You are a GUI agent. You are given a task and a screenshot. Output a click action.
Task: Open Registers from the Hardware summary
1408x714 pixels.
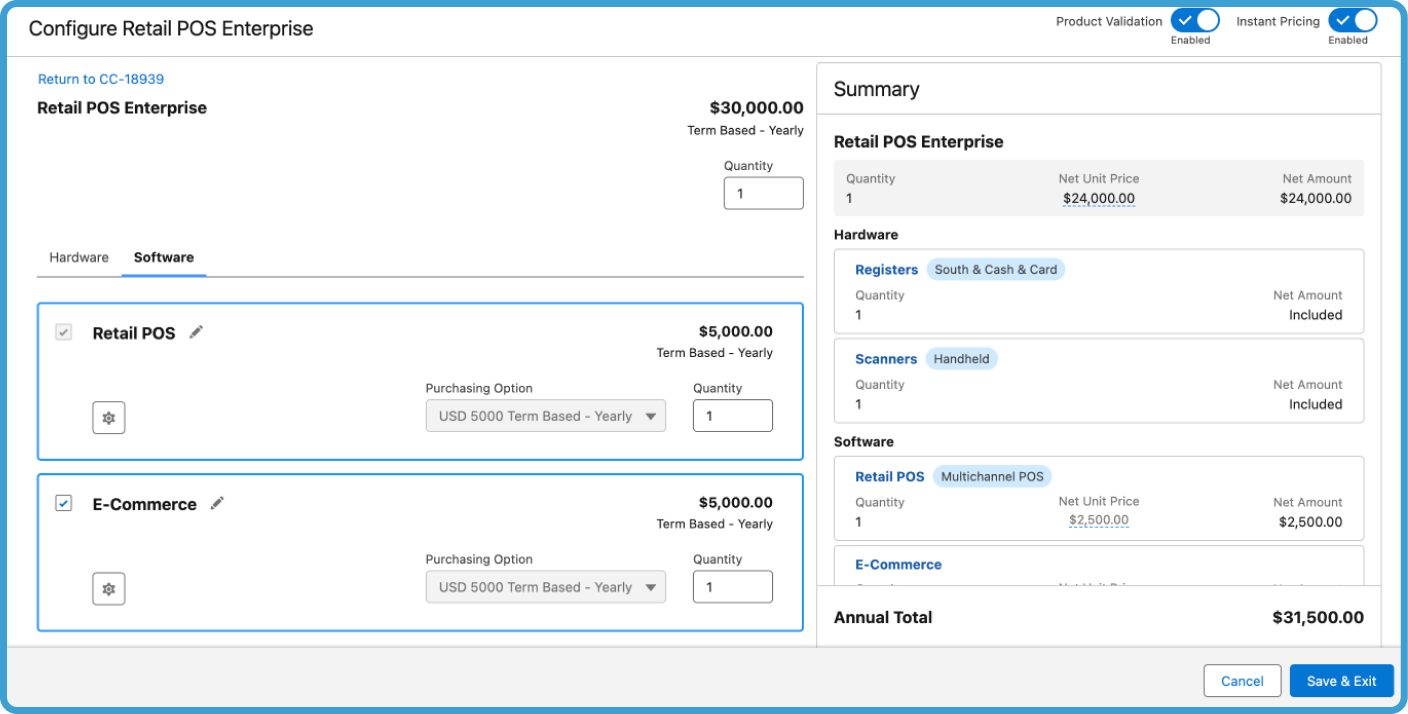886,269
